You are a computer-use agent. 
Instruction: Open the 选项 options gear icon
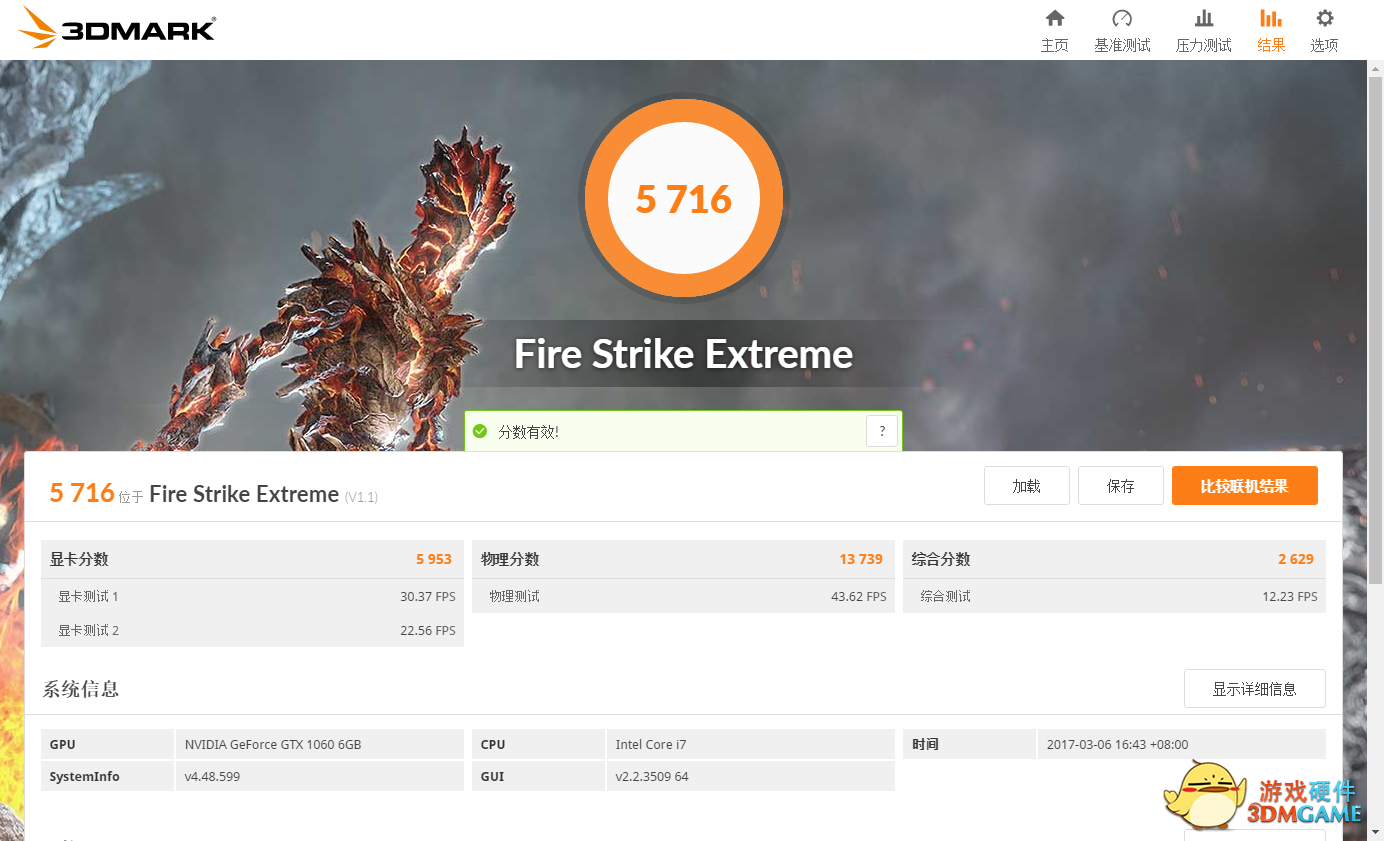click(x=1325, y=18)
